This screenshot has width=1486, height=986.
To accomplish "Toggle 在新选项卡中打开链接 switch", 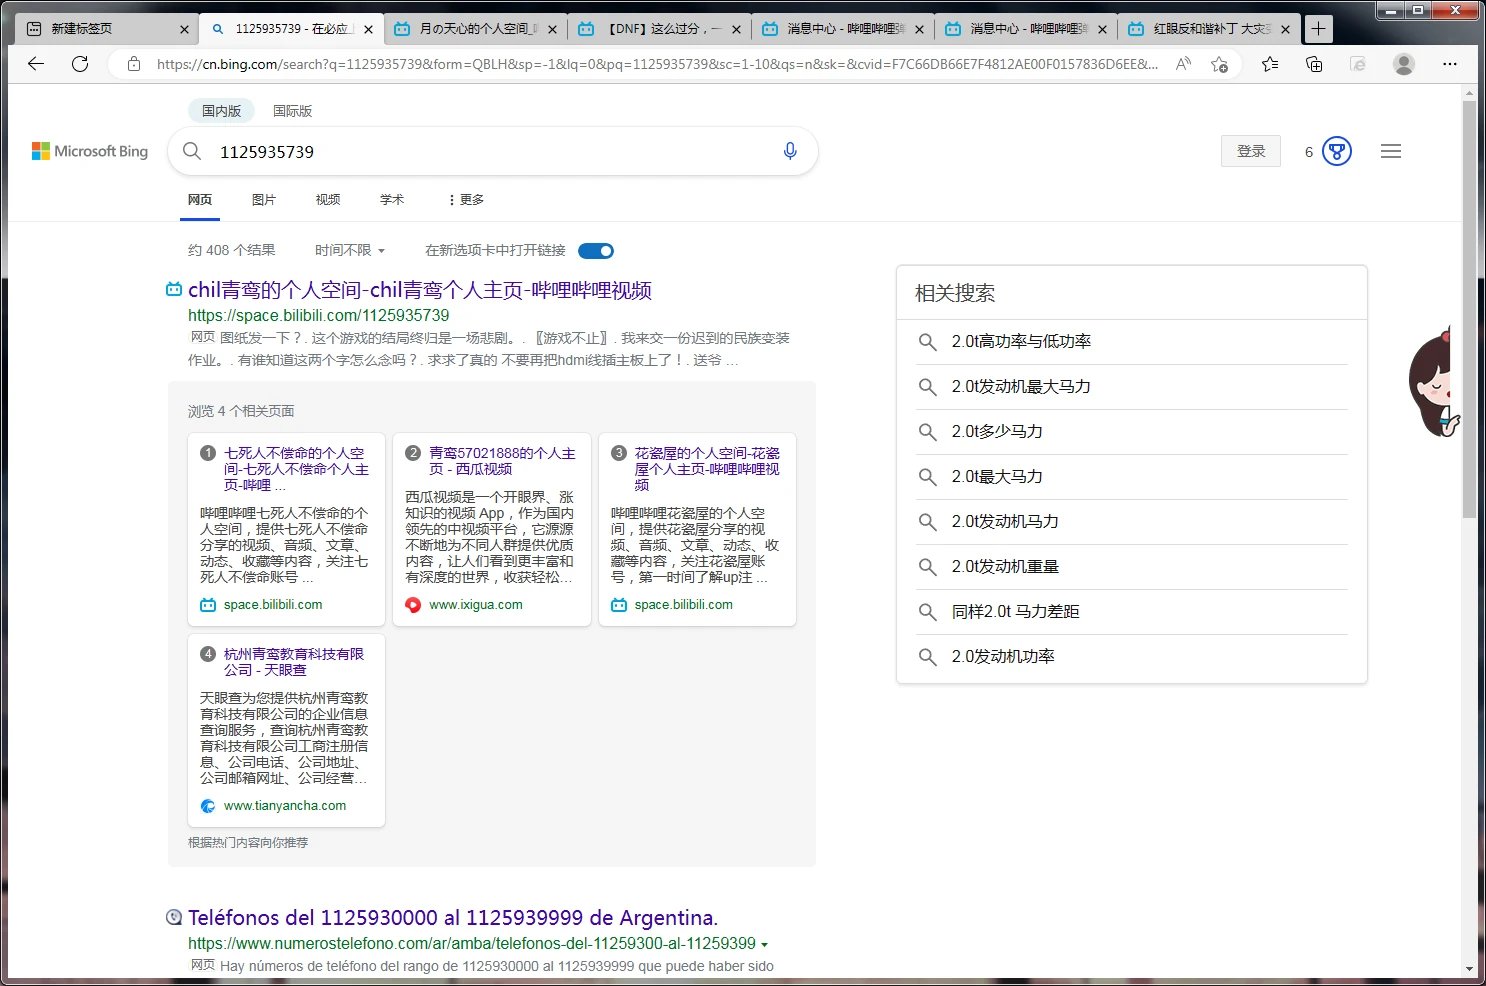I will pyautogui.click(x=596, y=251).
